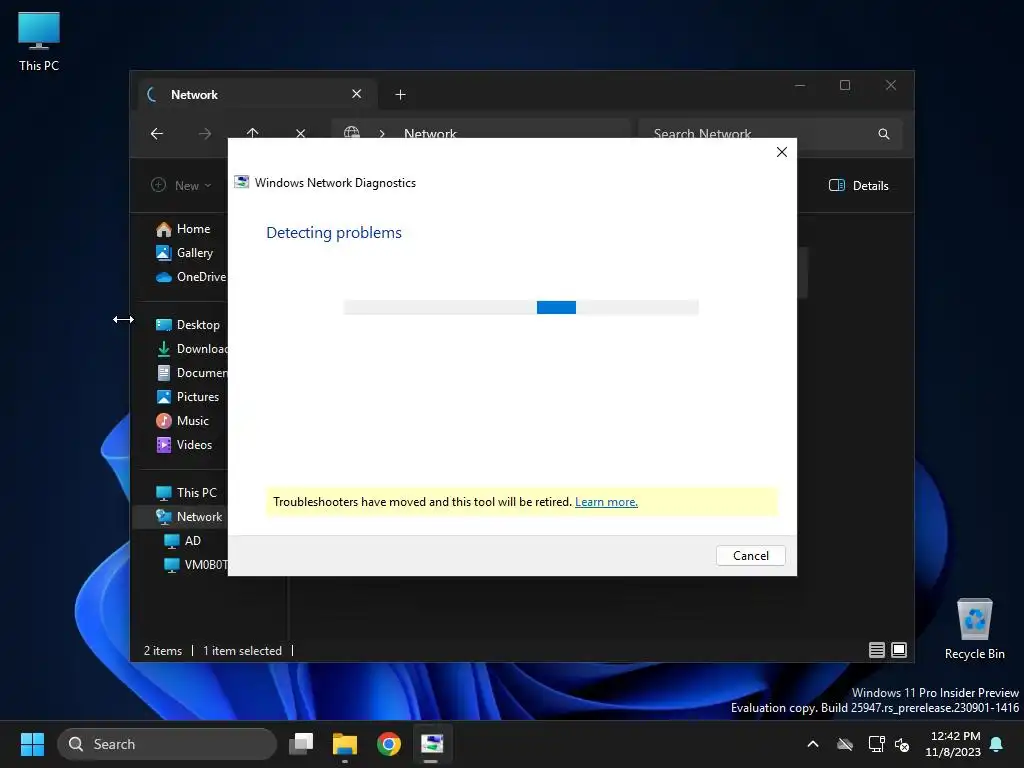Click Network in the address bar

click(x=430, y=133)
